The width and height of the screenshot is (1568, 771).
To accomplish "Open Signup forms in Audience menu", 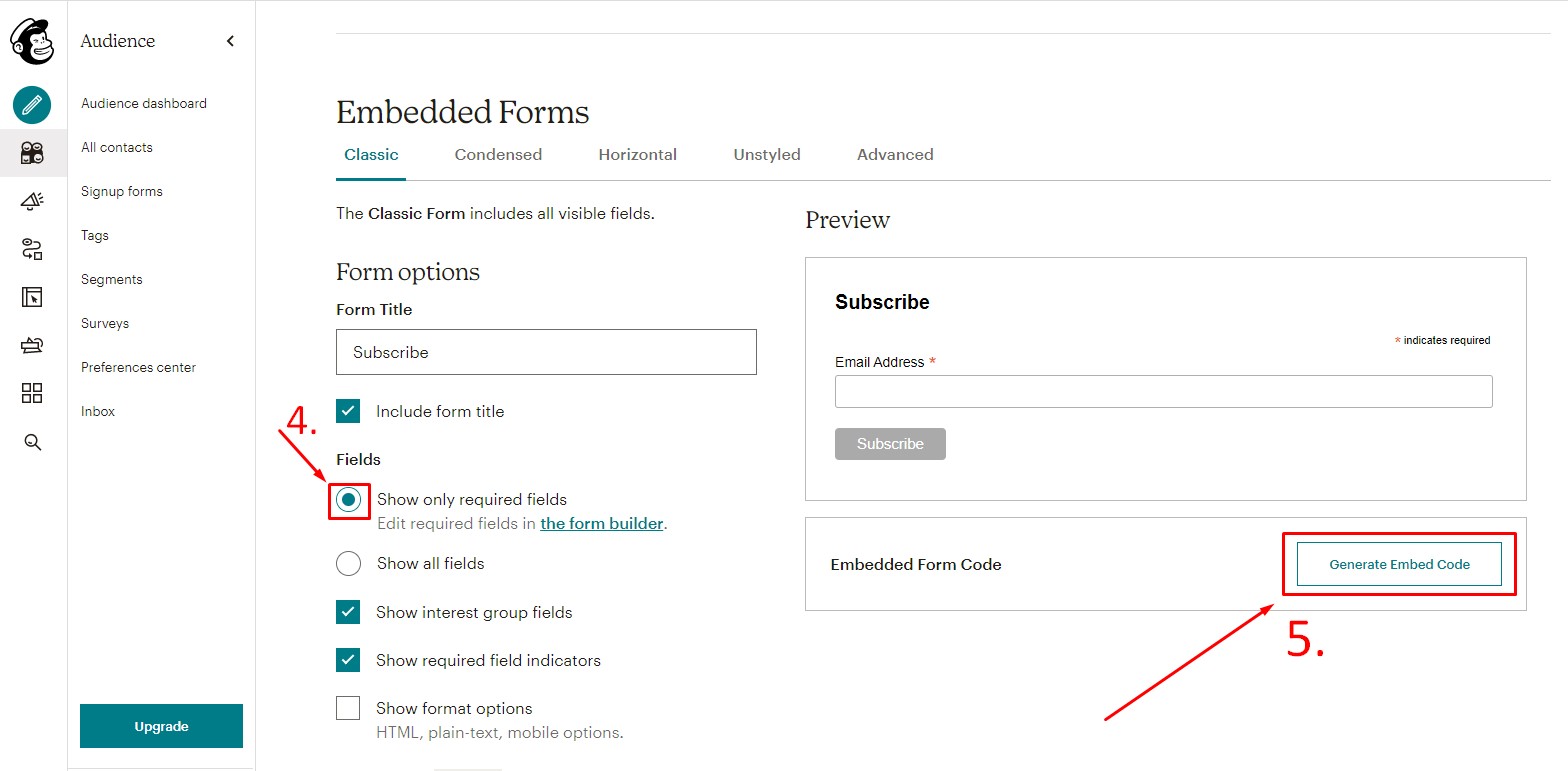I will (122, 191).
